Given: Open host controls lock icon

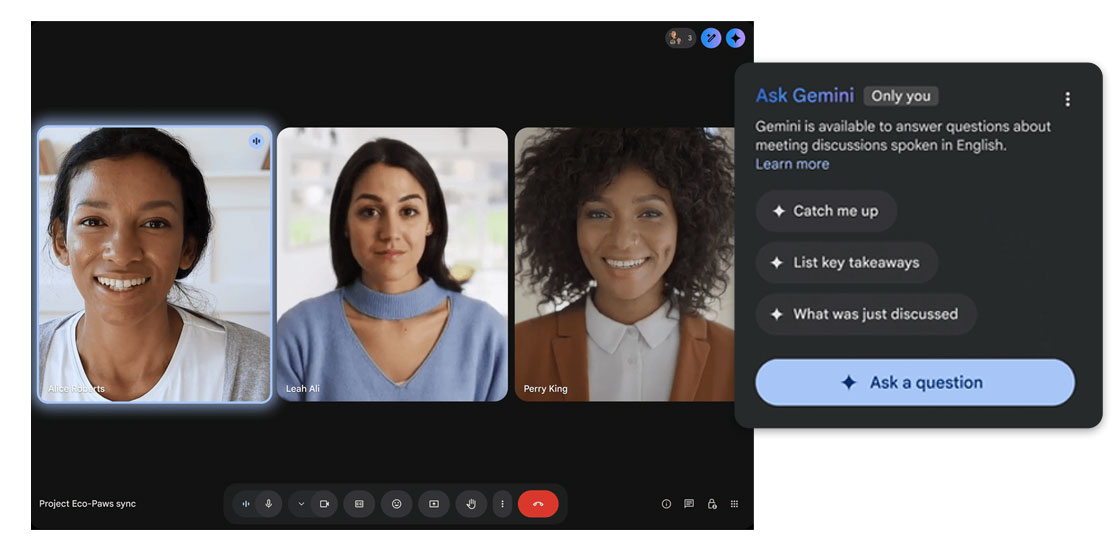Looking at the screenshot, I should click(712, 504).
